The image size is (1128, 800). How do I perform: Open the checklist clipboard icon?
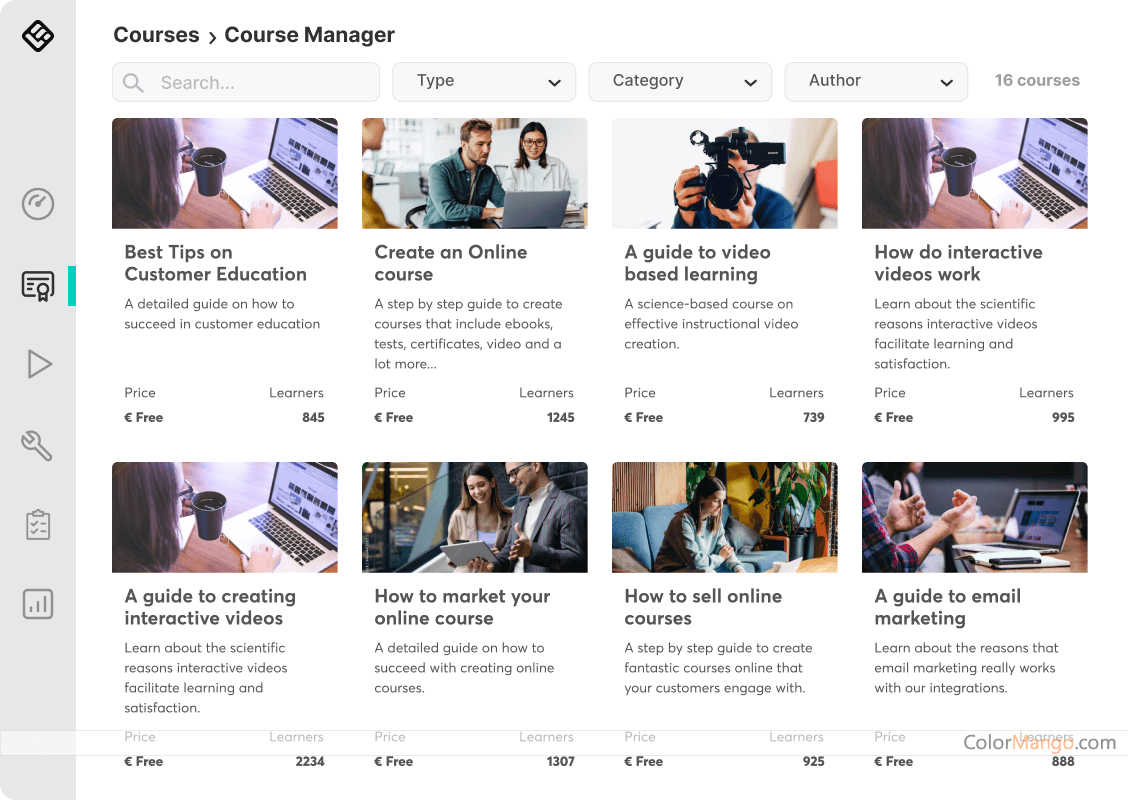[x=38, y=525]
